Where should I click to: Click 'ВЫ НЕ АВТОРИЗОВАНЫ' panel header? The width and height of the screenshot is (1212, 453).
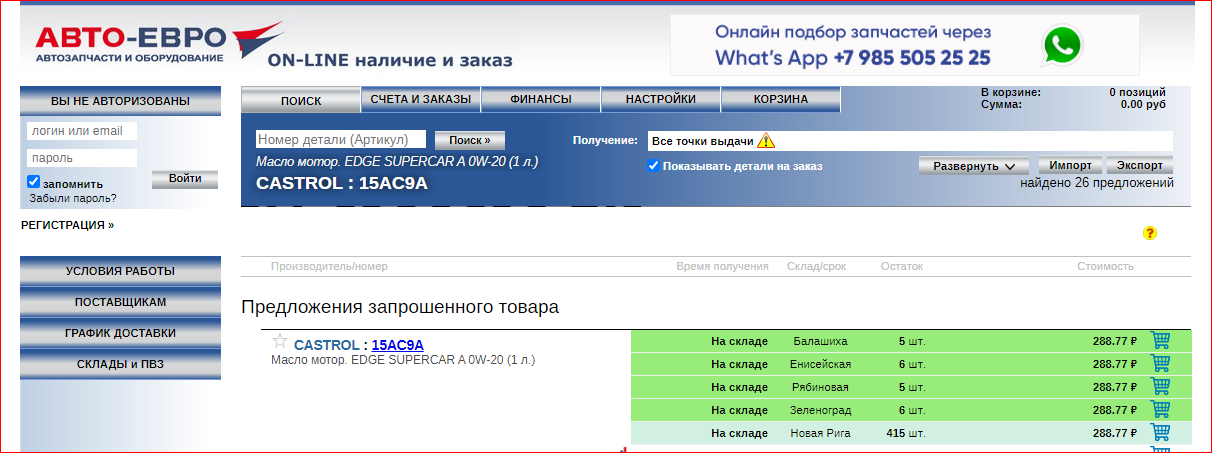point(120,101)
